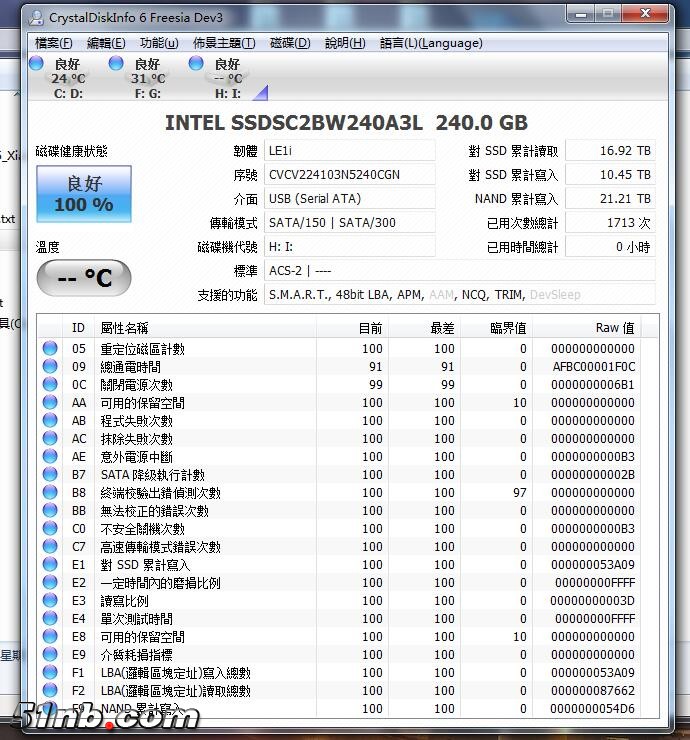Open the 檔案(F) menu
This screenshot has height=740, width=690.
click(x=53, y=43)
